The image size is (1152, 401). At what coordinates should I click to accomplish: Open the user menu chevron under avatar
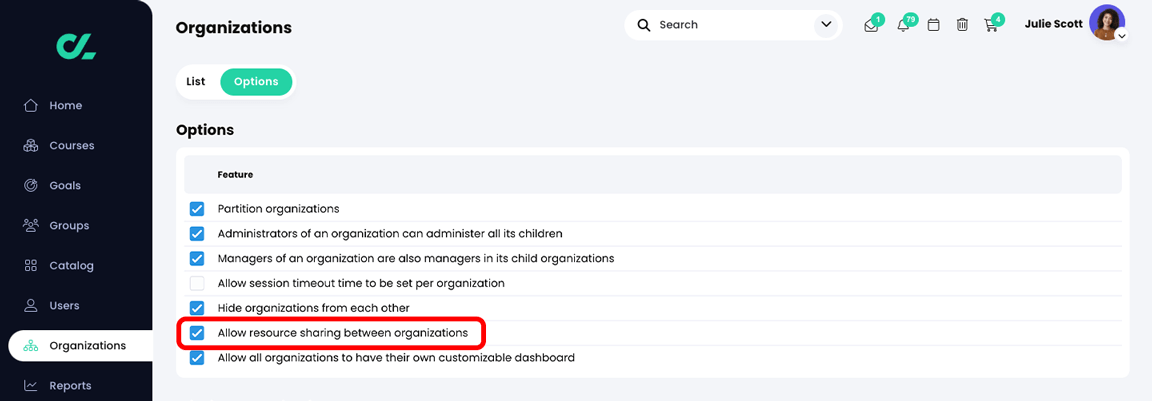[x=1120, y=36]
